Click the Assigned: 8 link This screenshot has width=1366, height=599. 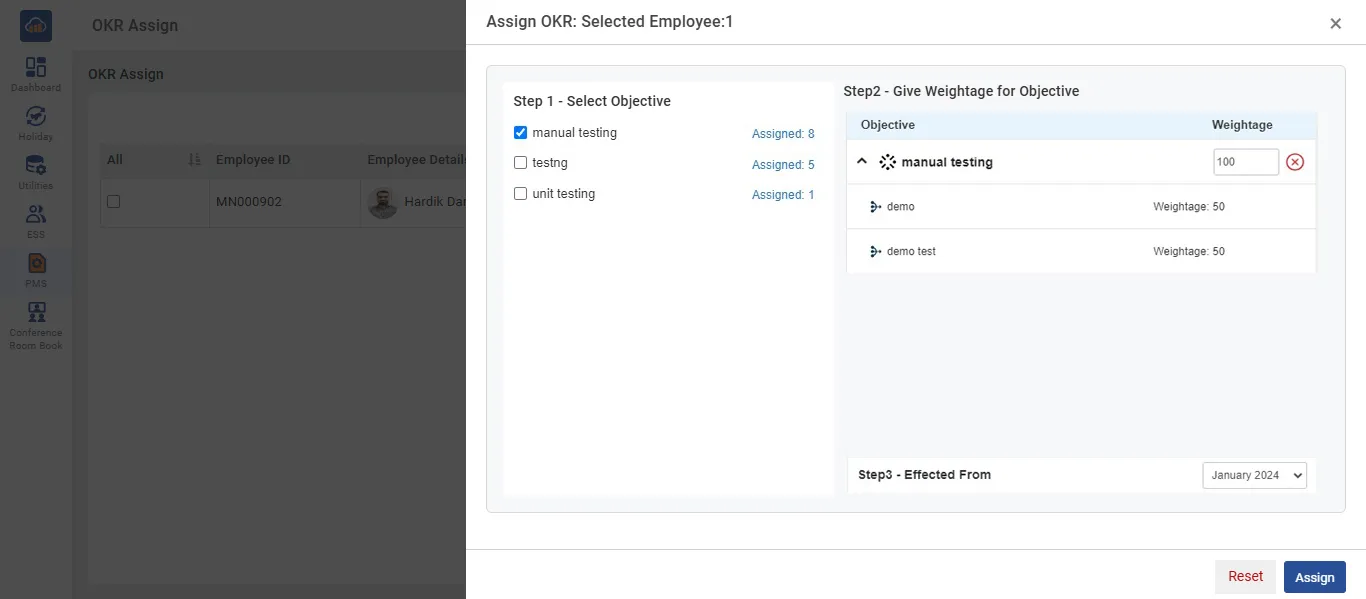point(783,133)
